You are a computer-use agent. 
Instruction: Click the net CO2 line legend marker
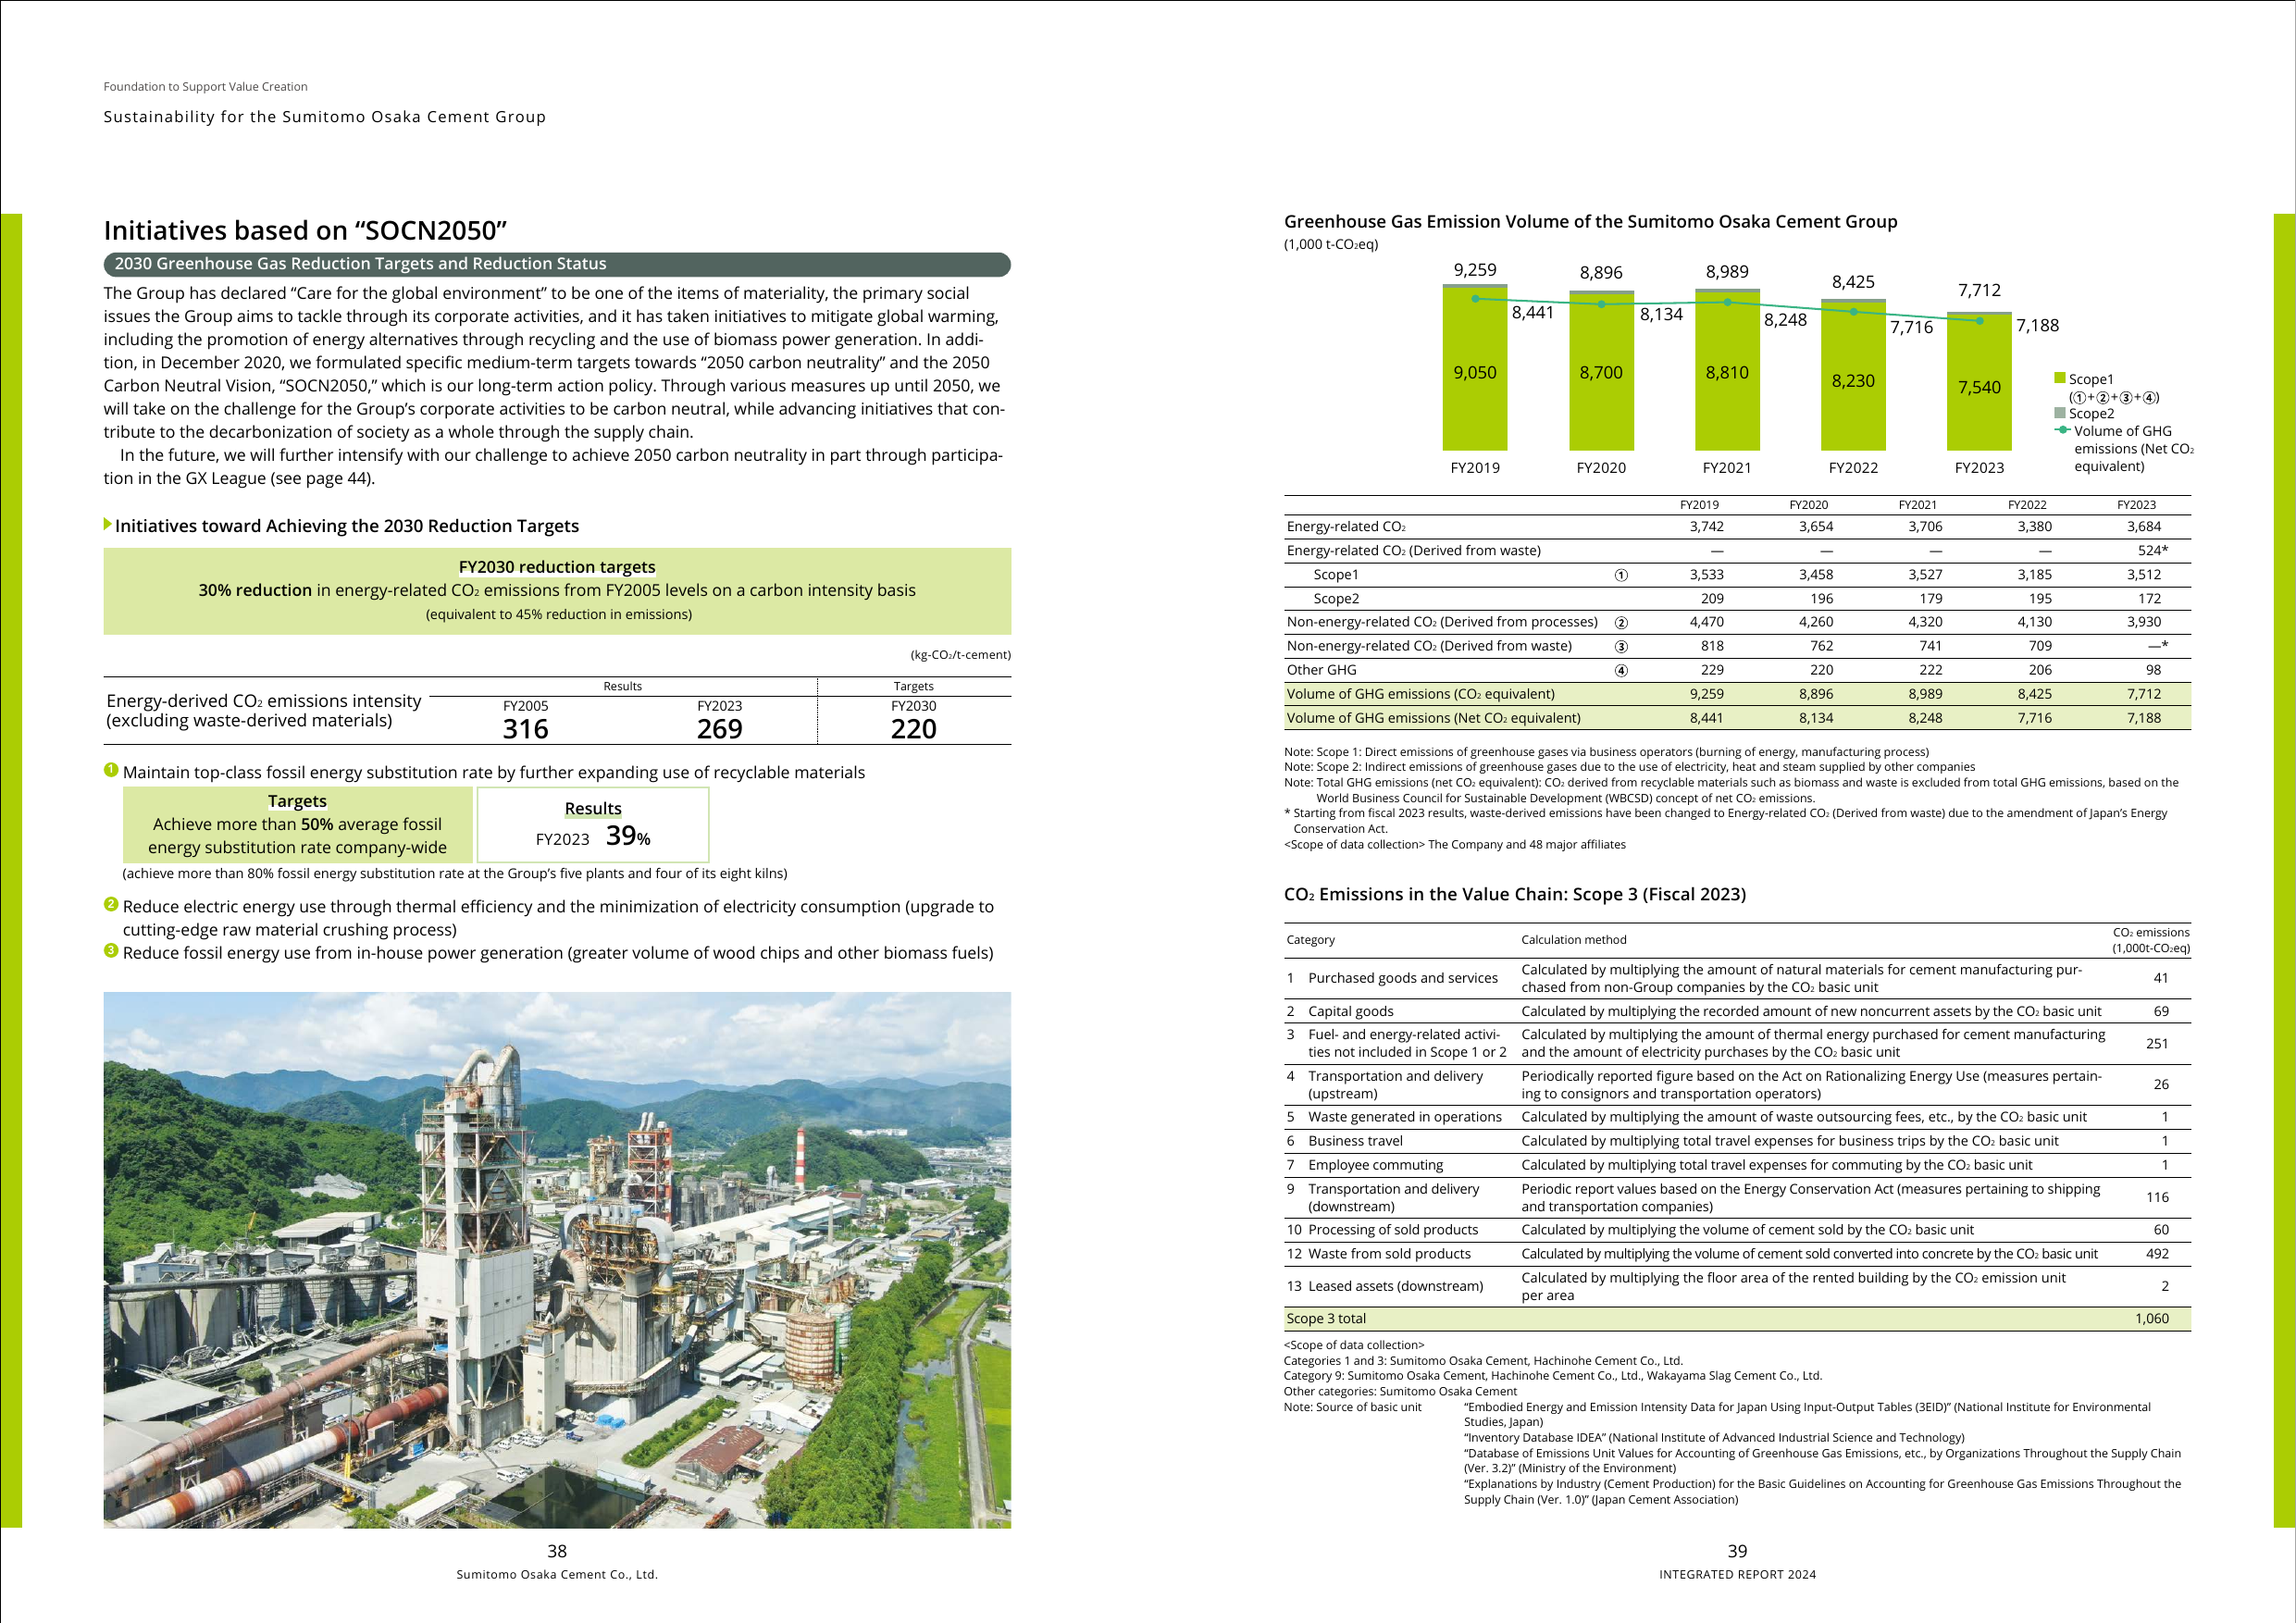(x=2062, y=430)
